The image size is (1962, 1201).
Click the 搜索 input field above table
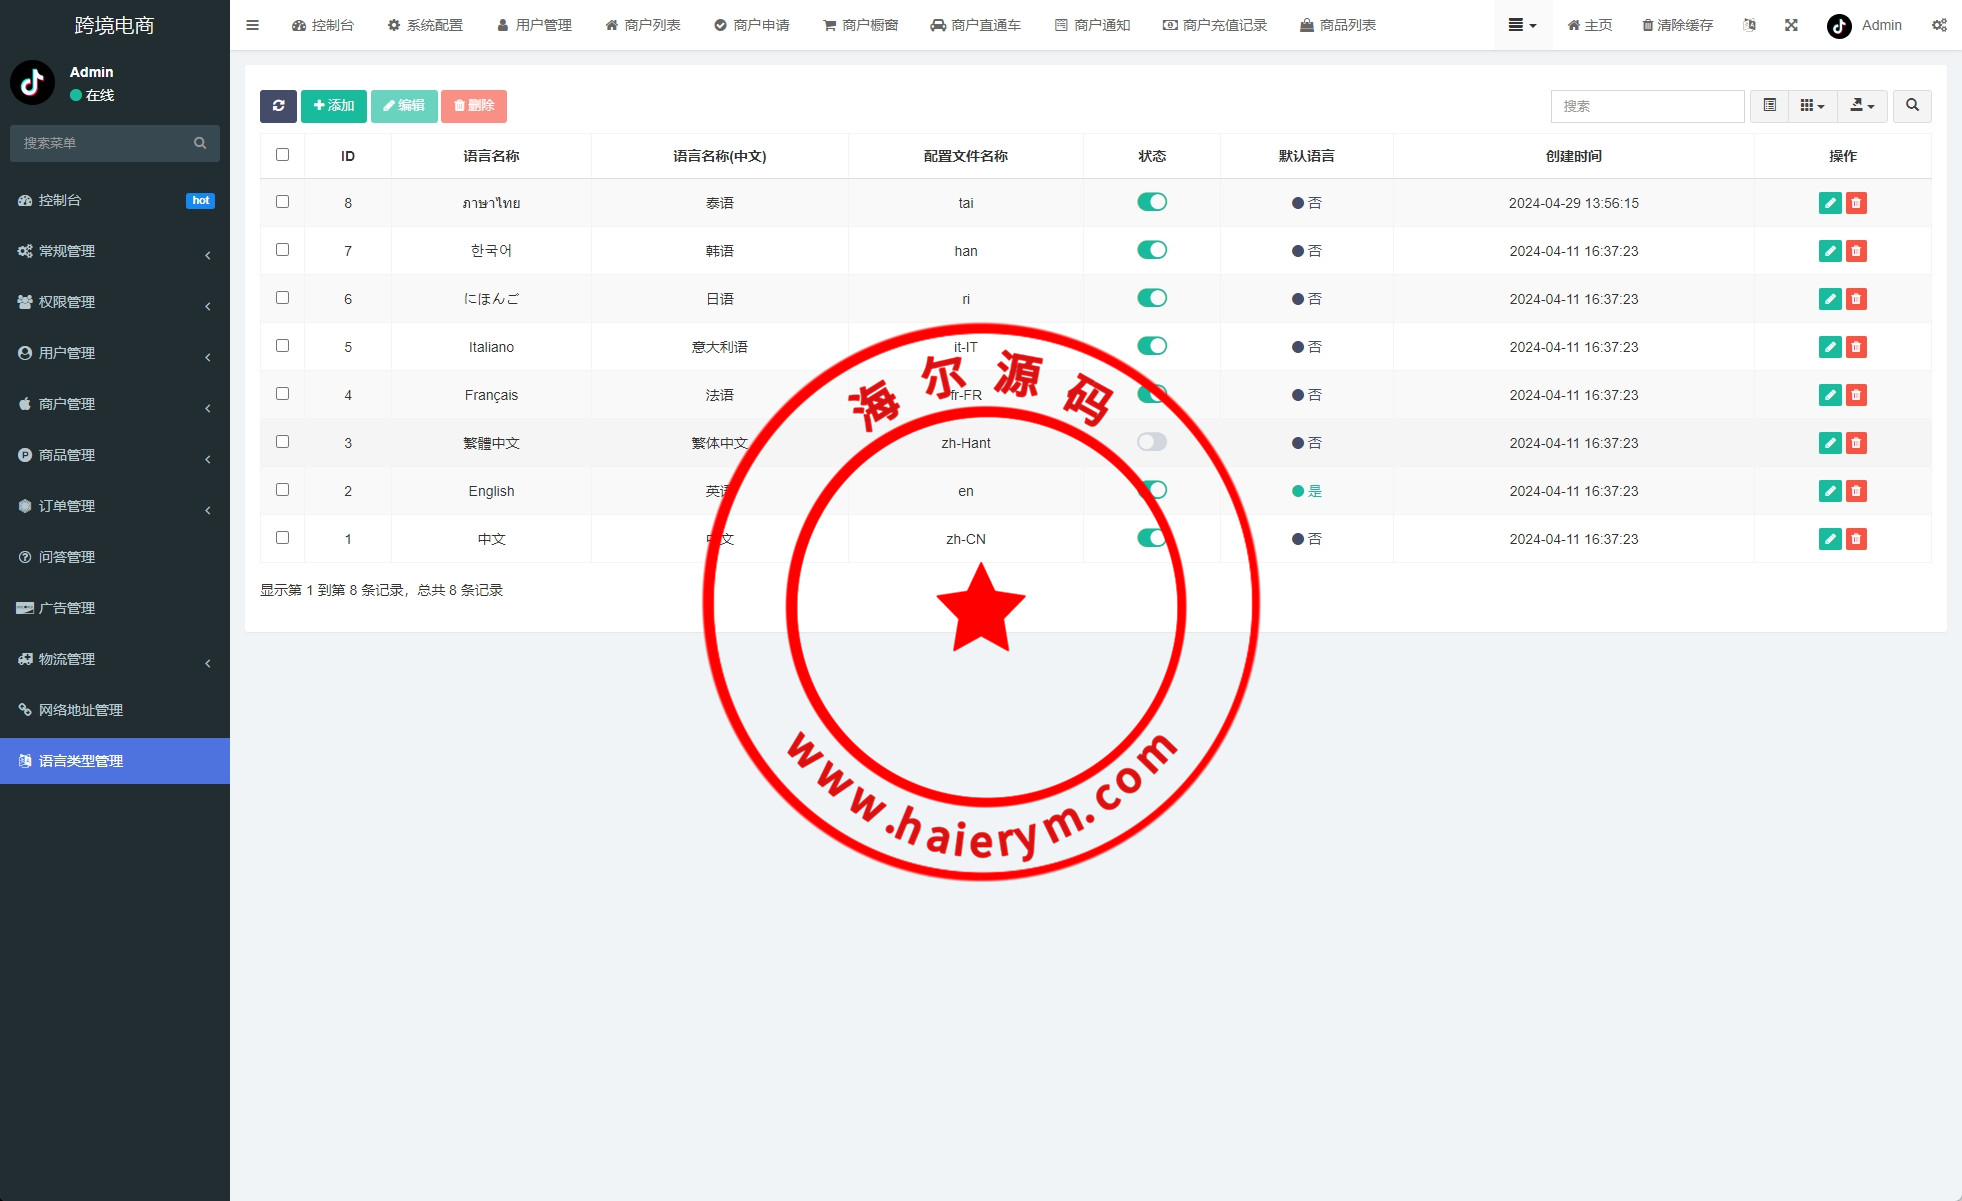point(1647,106)
